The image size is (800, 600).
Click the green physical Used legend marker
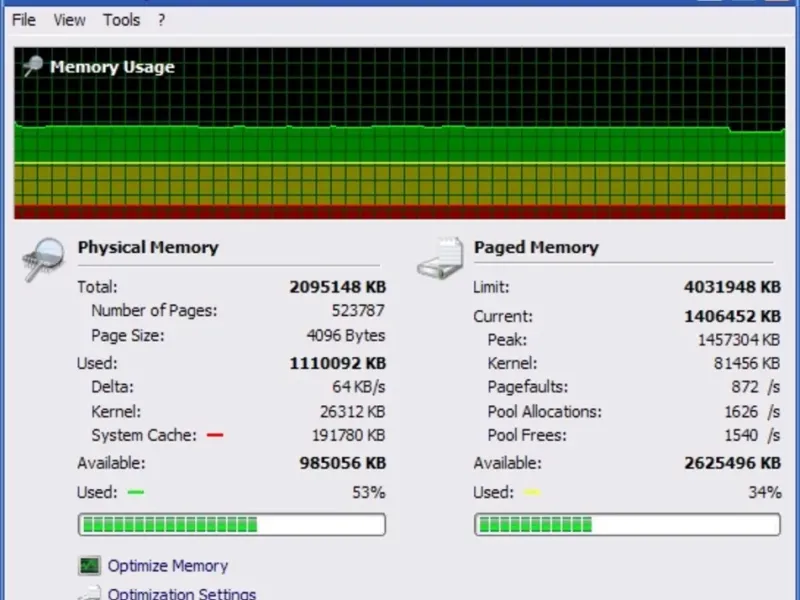point(136,492)
